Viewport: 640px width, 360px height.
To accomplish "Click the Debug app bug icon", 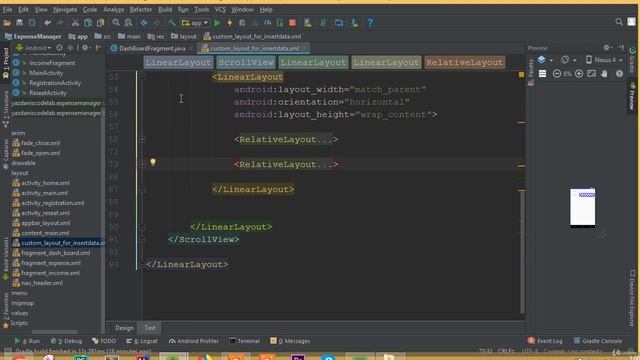I will click(x=242, y=23).
